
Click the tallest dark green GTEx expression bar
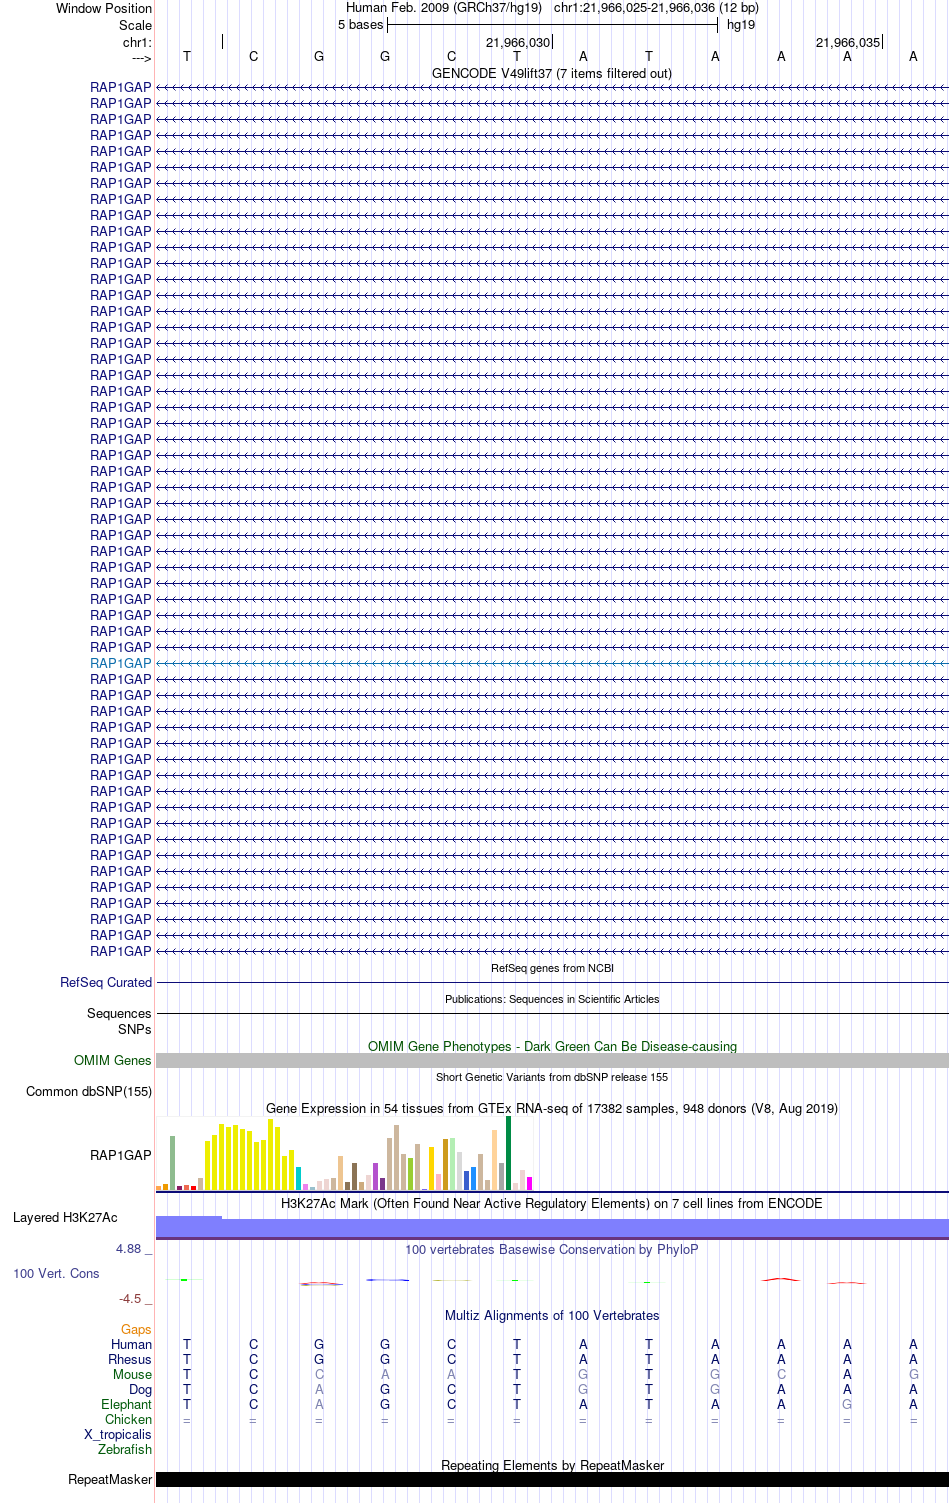(x=508, y=1153)
